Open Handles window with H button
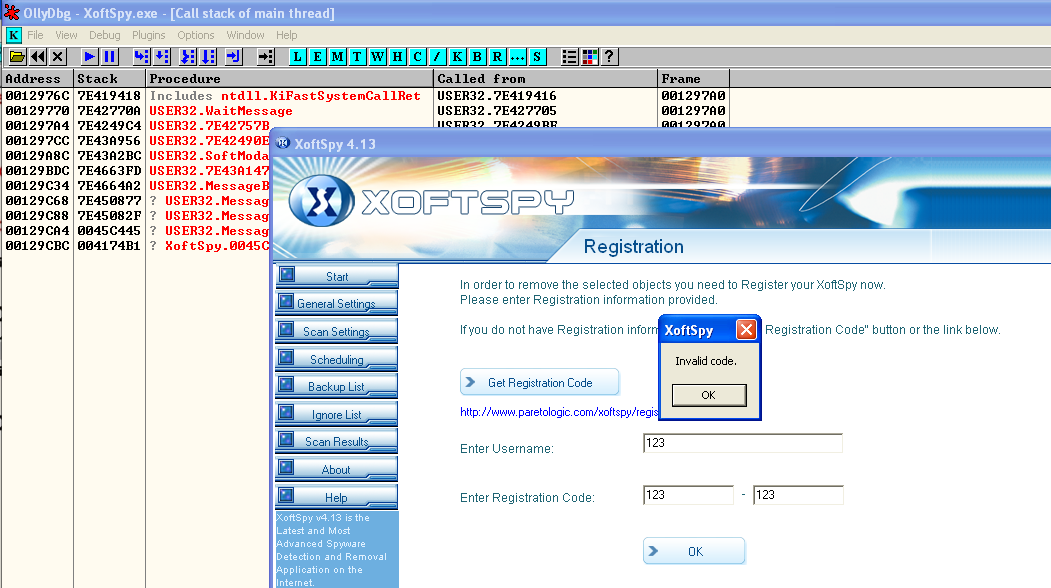Viewport: 1051px width, 588px height. click(x=397, y=57)
